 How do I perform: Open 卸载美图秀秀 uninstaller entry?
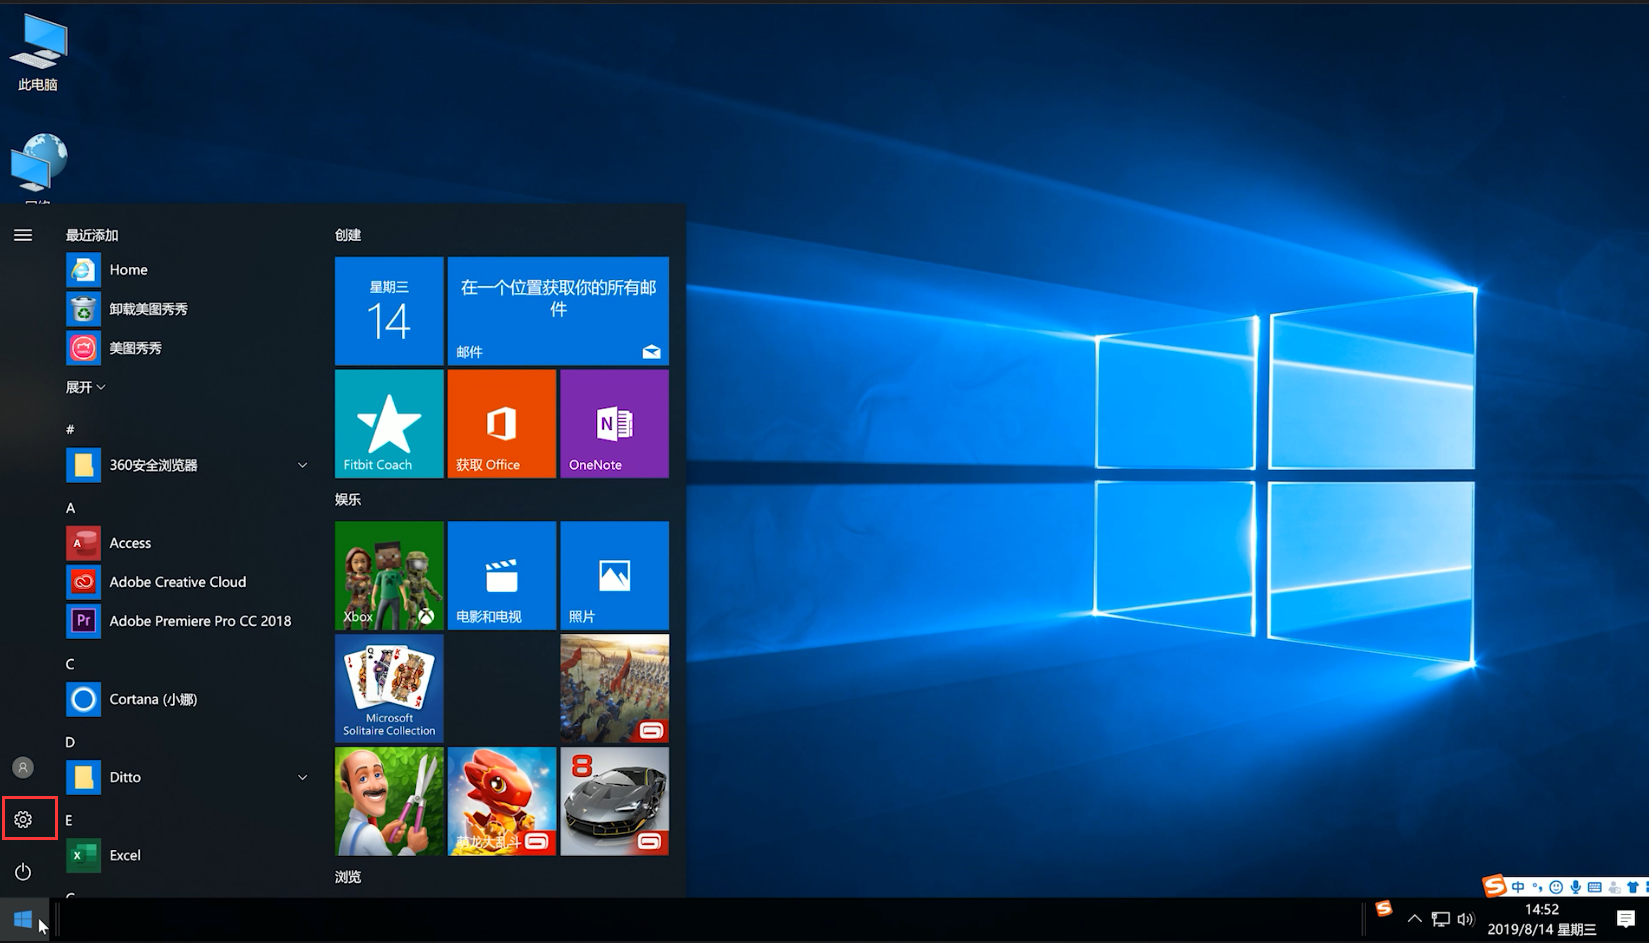187,309
